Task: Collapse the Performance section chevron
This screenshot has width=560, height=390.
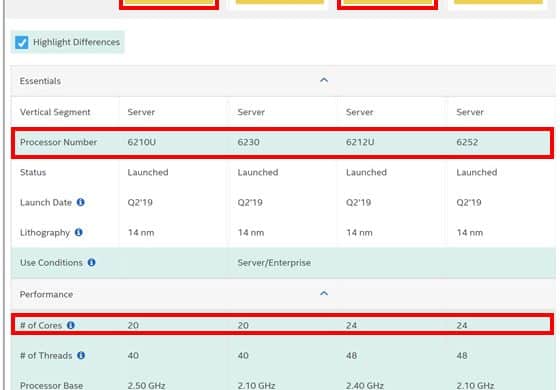Action: click(324, 294)
